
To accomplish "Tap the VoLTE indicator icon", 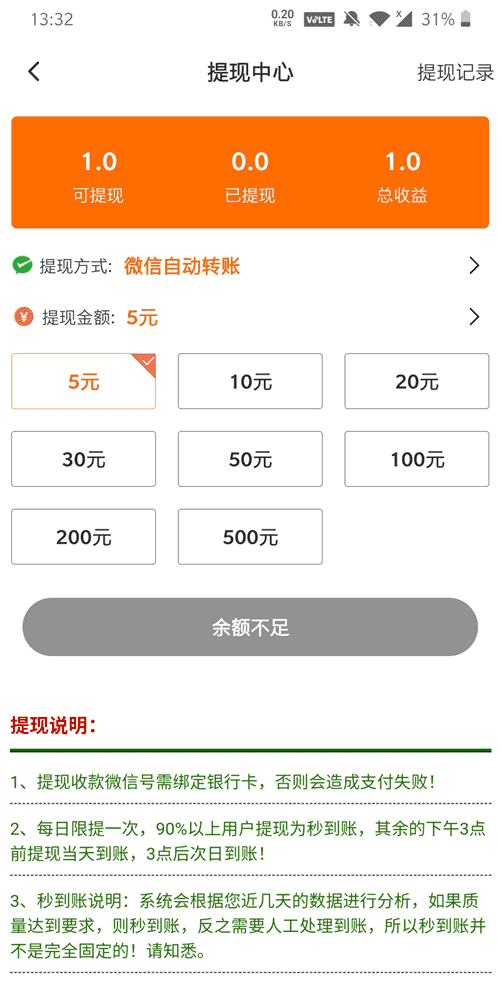I will click(x=318, y=20).
